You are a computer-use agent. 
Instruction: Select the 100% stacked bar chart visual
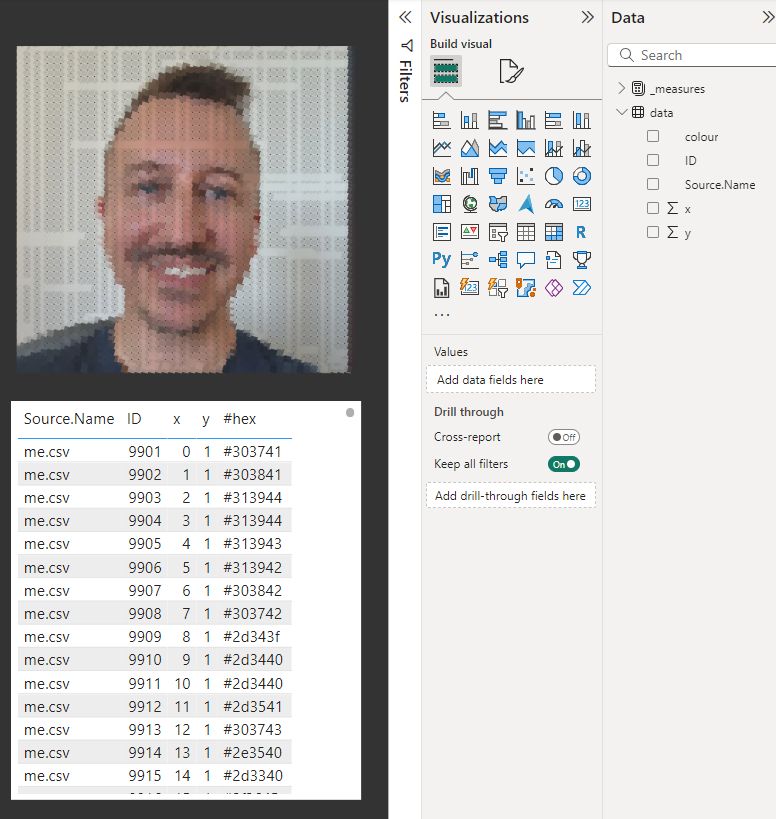click(x=554, y=121)
